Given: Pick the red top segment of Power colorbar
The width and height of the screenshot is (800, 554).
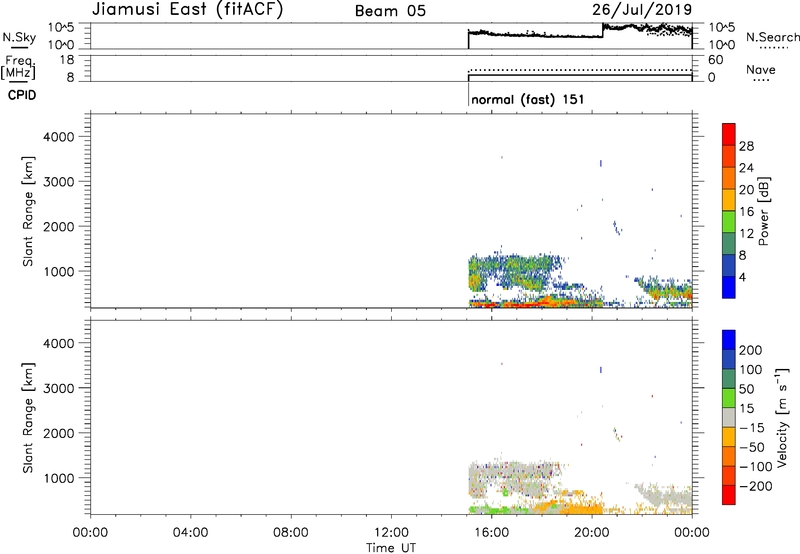Looking at the screenshot, I should [x=729, y=135].
